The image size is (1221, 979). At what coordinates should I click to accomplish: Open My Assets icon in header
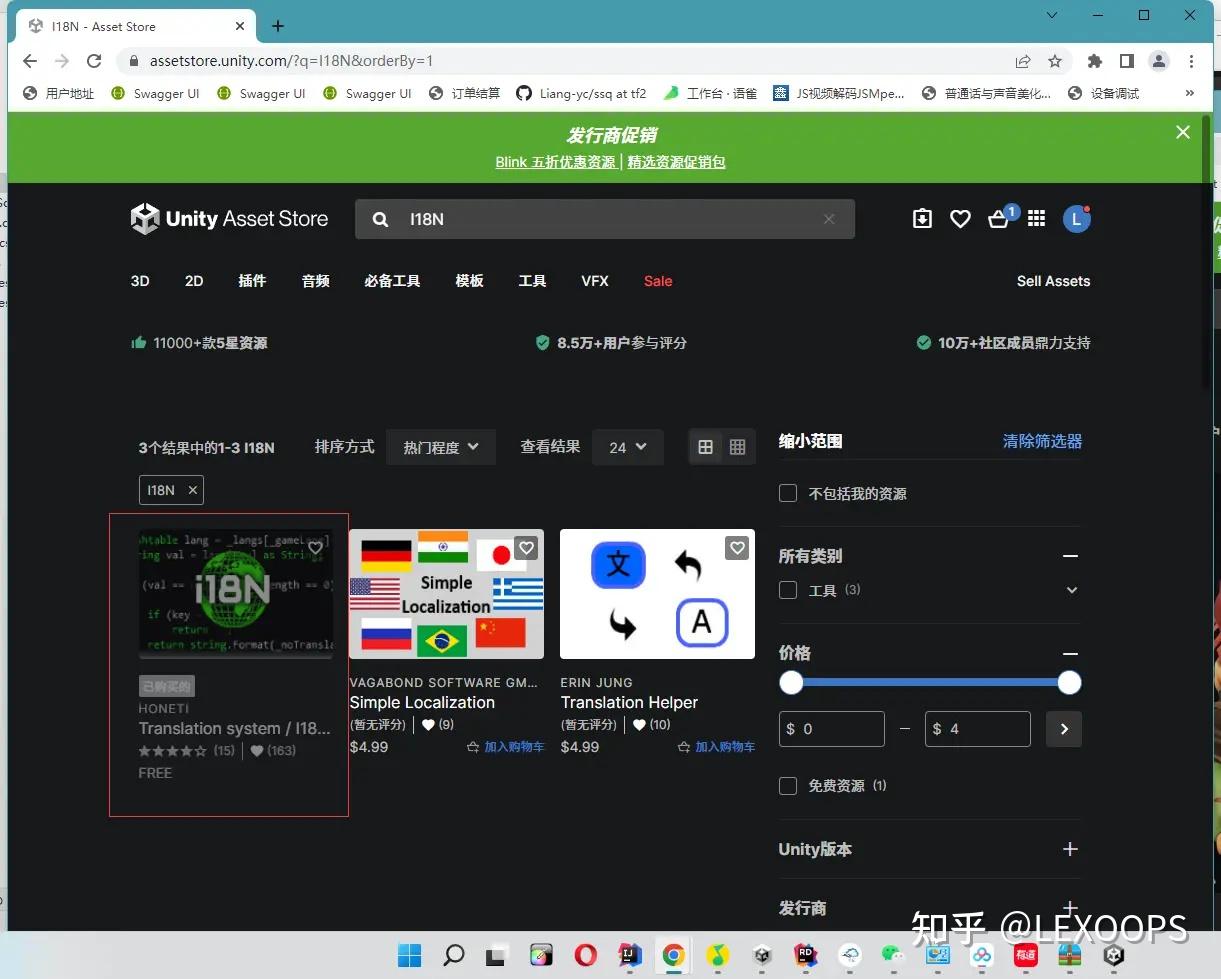tap(922, 218)
